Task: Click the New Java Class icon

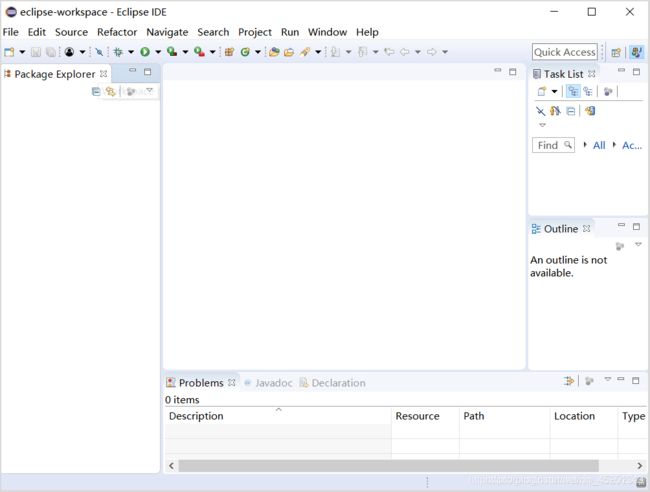Action: coord(245,52)
